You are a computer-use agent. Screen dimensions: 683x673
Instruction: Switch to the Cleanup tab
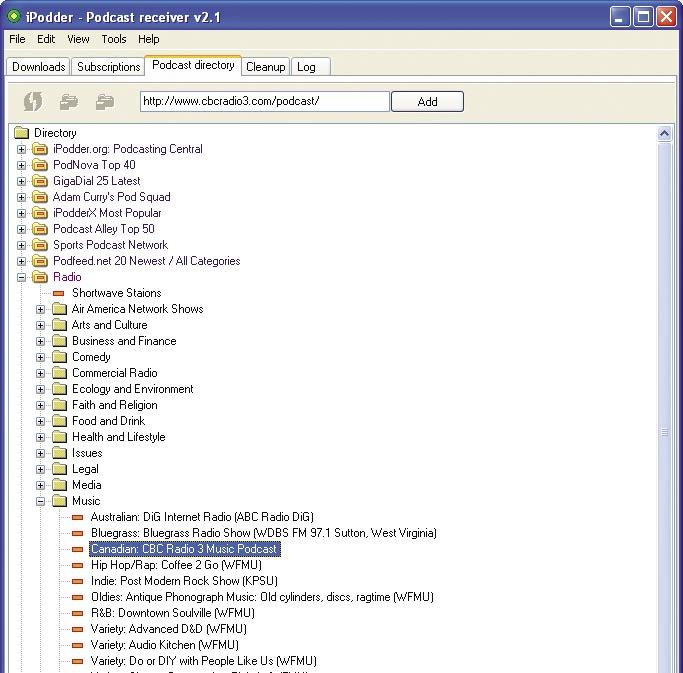click(266, 67)
